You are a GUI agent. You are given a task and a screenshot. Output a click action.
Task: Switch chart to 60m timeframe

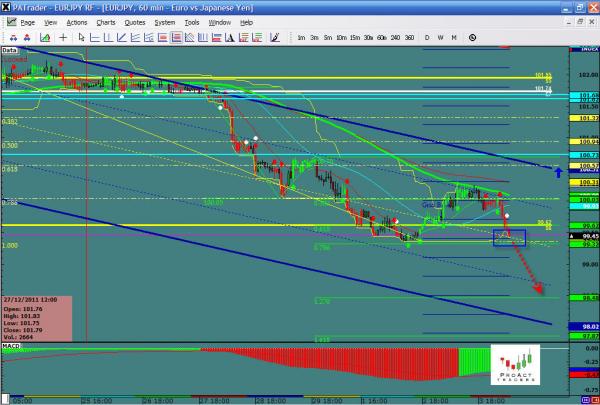(x=382, y=37)
